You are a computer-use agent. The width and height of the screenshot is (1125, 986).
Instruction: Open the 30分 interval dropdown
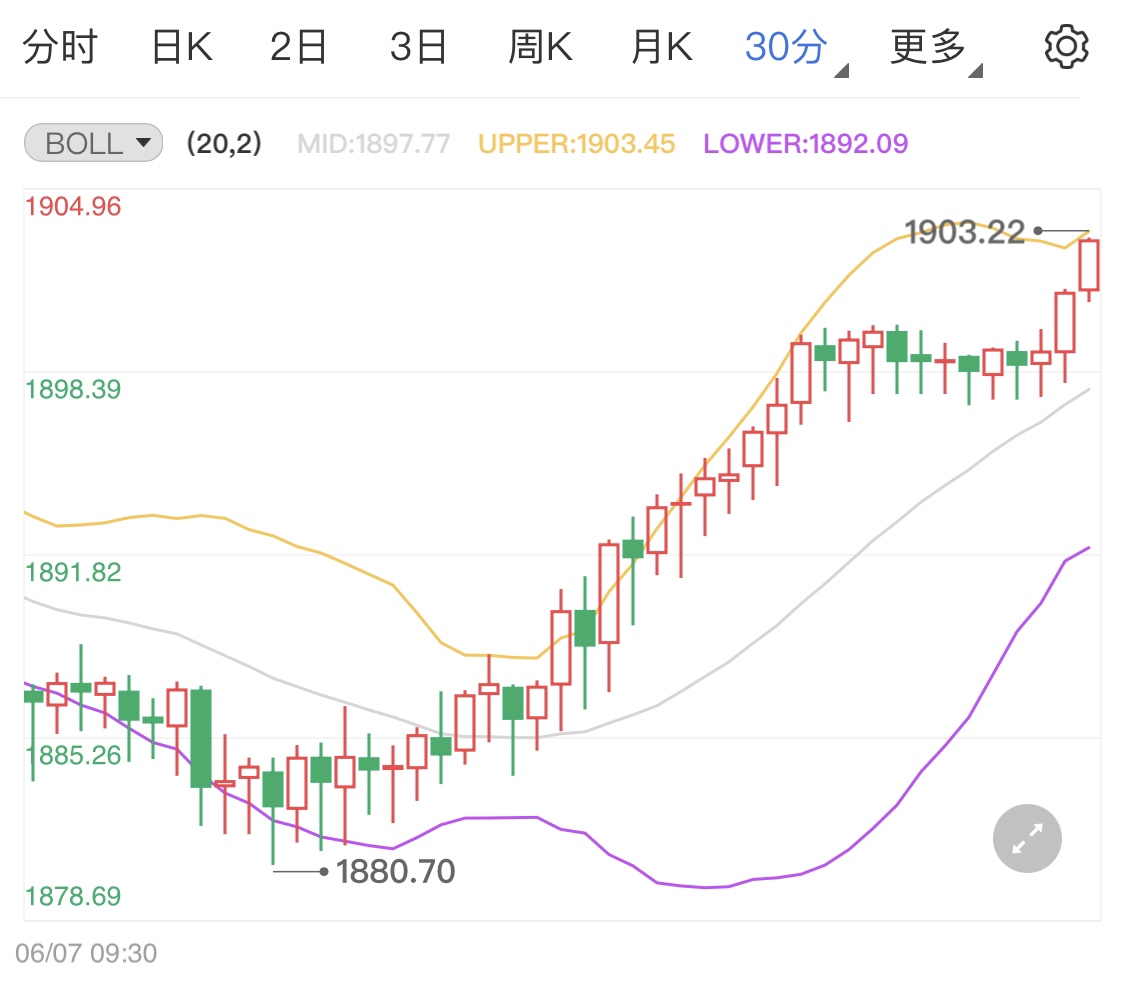[x=796, y=49]
